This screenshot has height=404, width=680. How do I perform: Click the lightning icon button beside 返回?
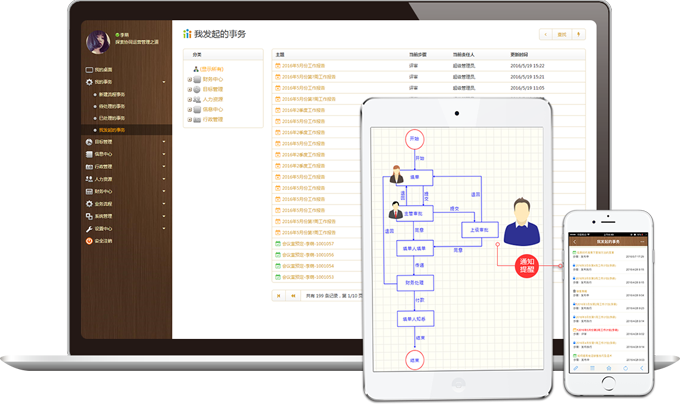tap(577, 34)
